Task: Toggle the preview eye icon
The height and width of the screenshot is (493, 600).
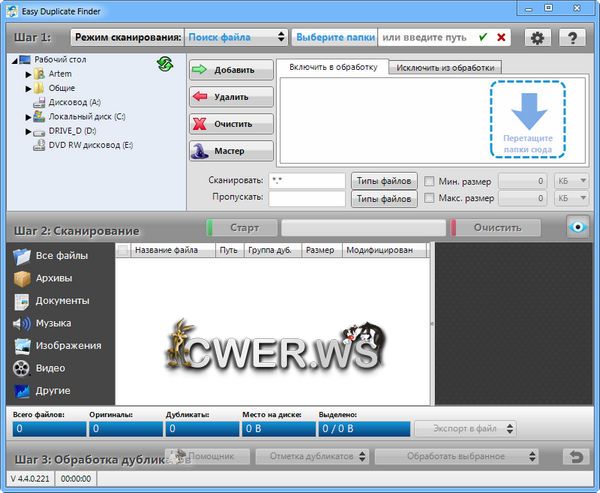Action: coord(577,227)
